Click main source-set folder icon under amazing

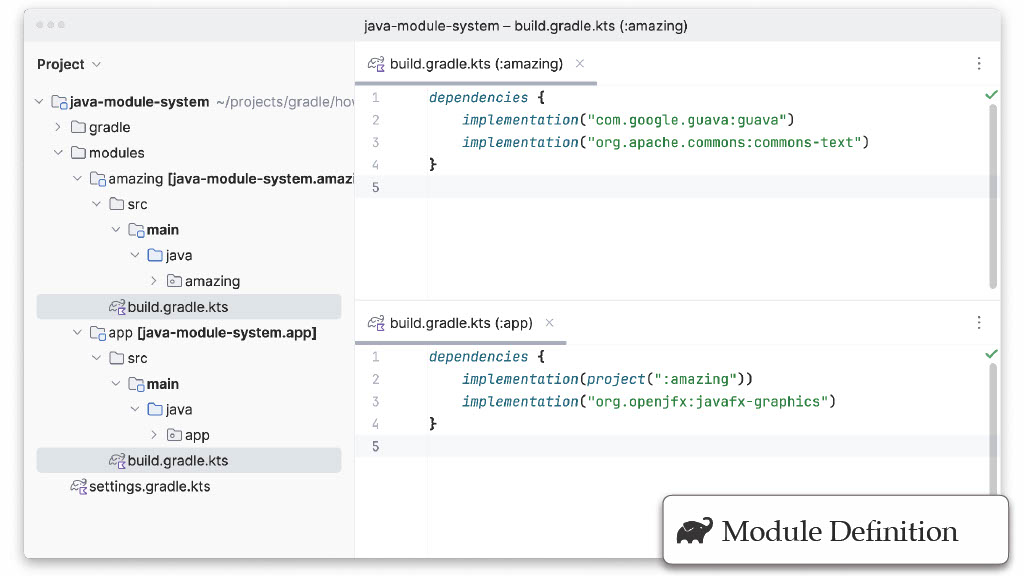[136, 230]
